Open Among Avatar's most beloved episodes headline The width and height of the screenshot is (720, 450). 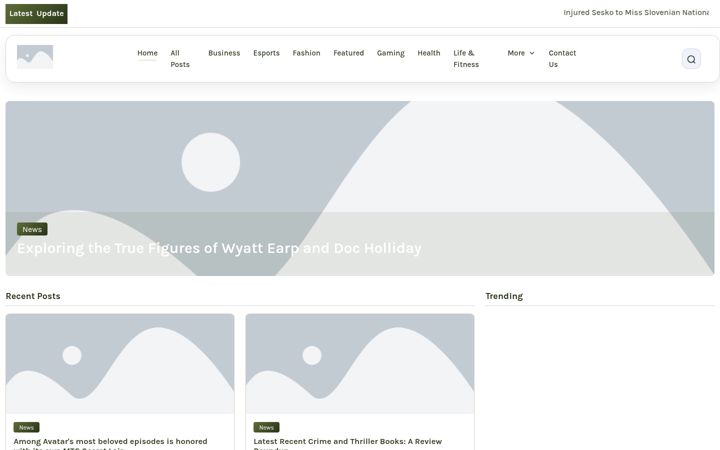pyautogui.click(x=110, y=444)
